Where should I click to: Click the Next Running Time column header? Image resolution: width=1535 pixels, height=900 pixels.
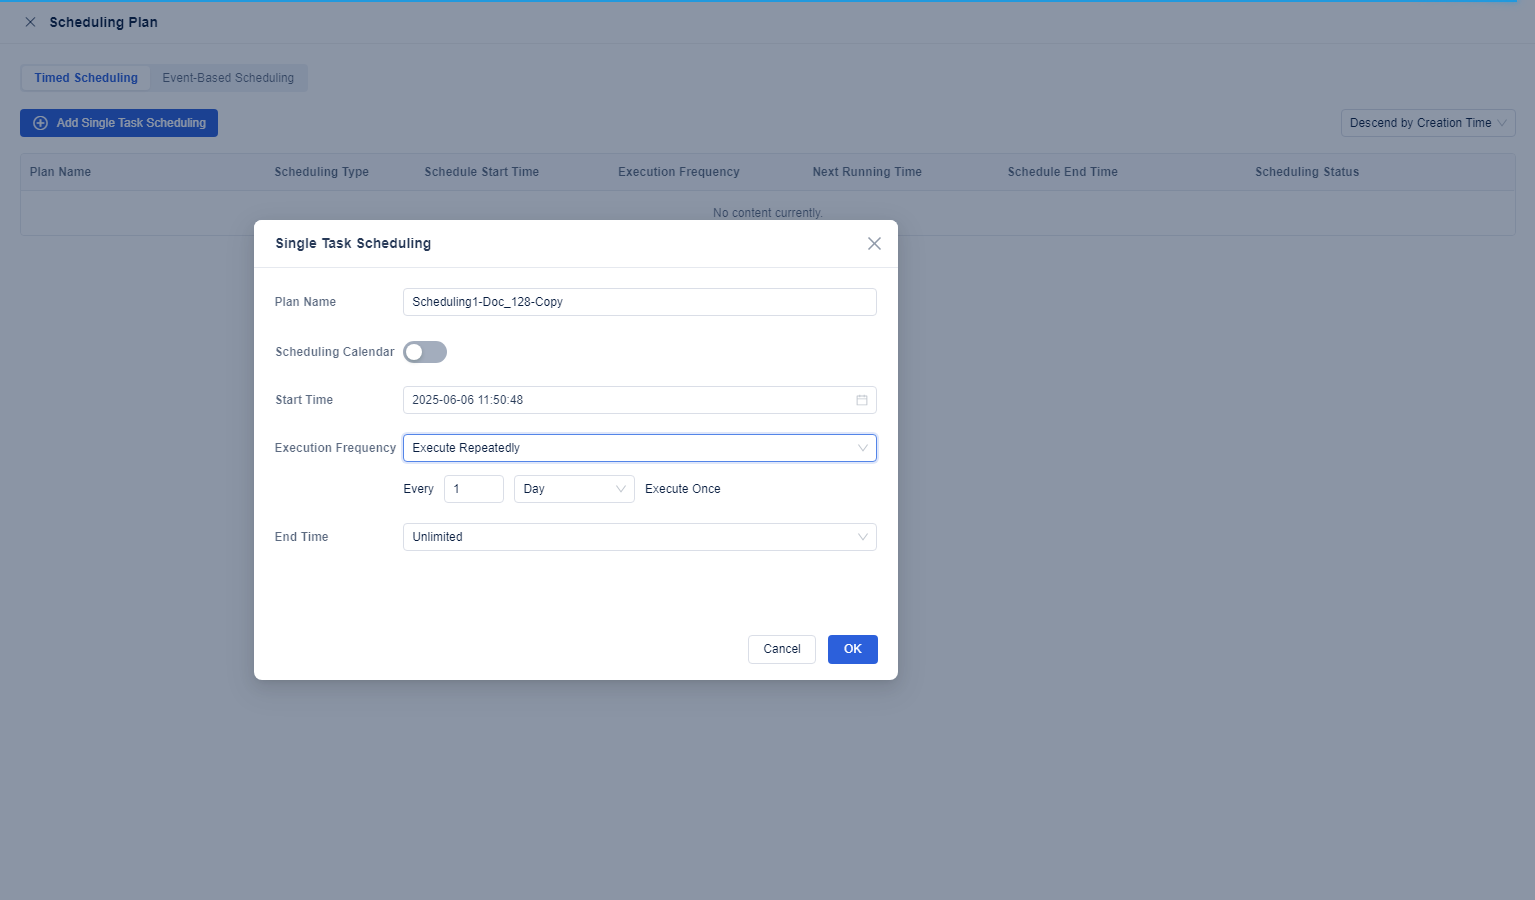click(867, 172)
